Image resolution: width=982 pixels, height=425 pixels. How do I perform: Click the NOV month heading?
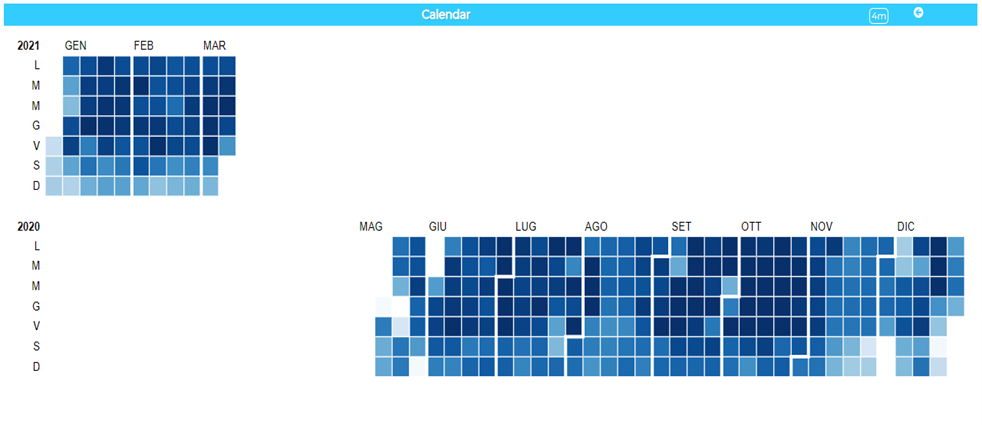[x=821, y=227]
